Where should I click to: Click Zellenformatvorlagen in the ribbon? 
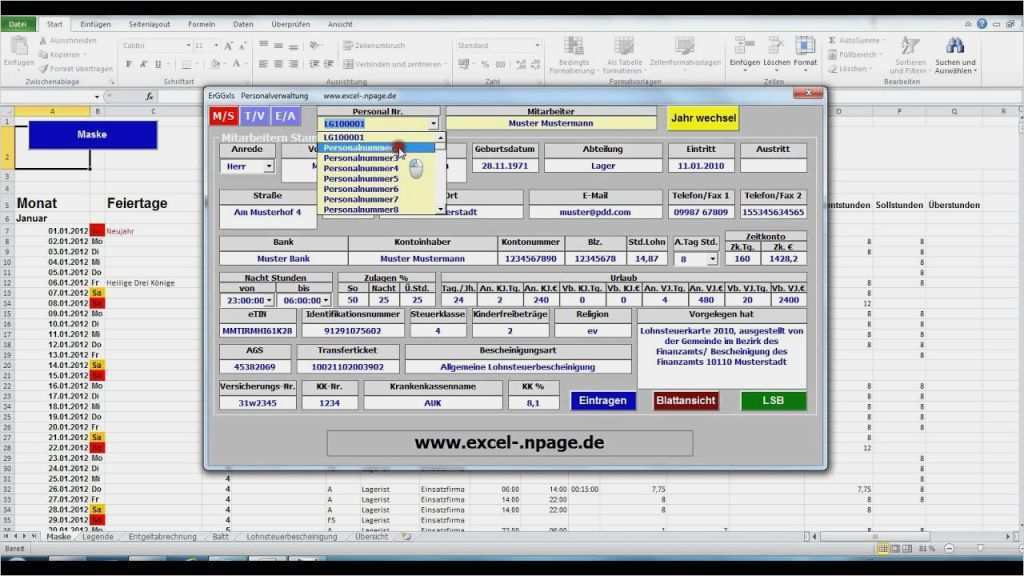686,55
